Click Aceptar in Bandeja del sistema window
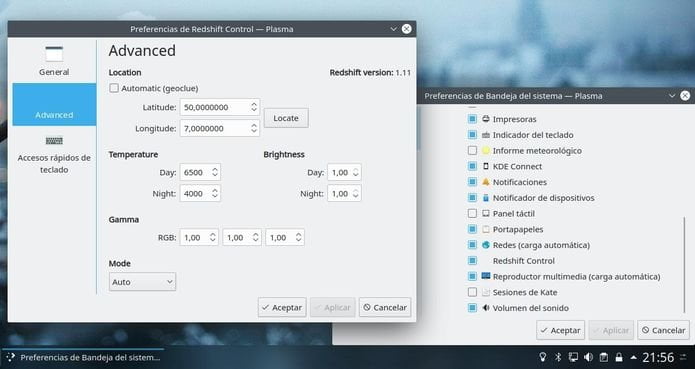 [x=560, y=330]
